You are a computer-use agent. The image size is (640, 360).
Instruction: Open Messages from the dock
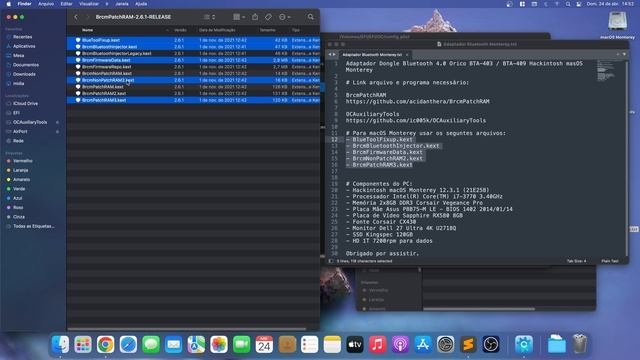click(151, 344)
